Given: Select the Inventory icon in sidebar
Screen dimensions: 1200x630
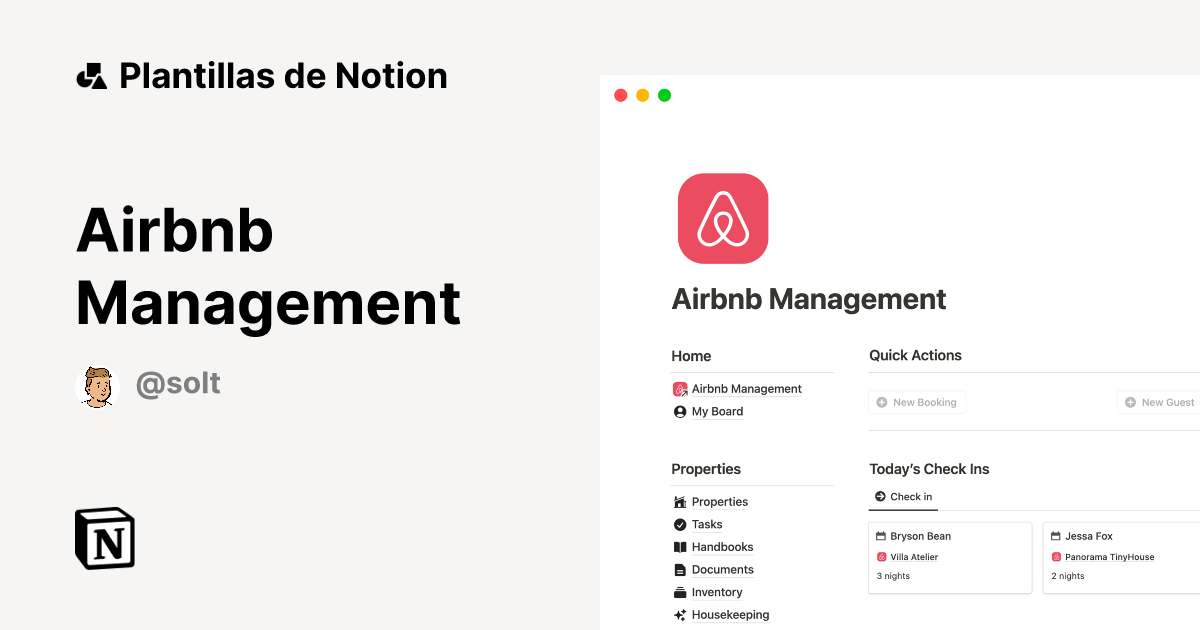Looking at the screenshot, I should pyautogui.click(x=680, y=592).
